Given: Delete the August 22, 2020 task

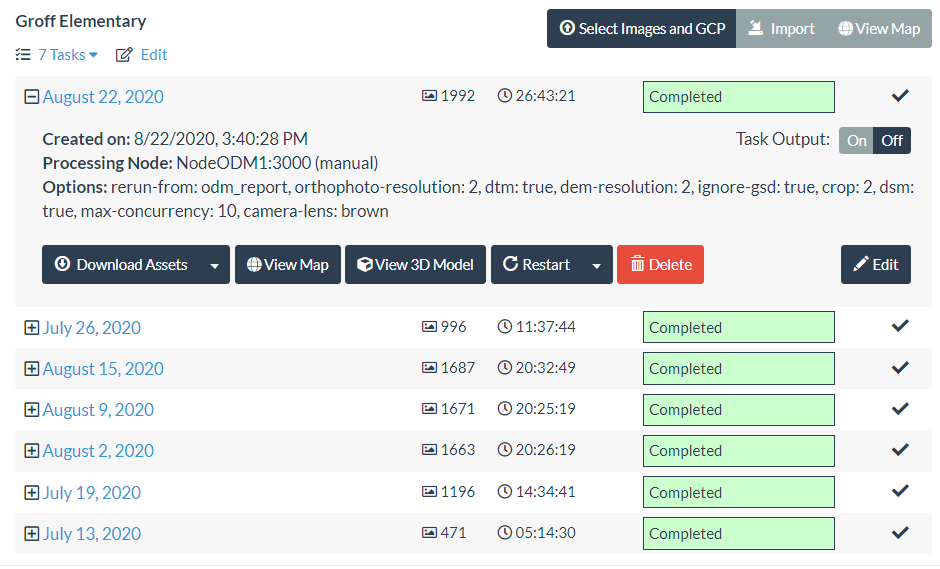Looking at the screenshot, I should 660,265.
